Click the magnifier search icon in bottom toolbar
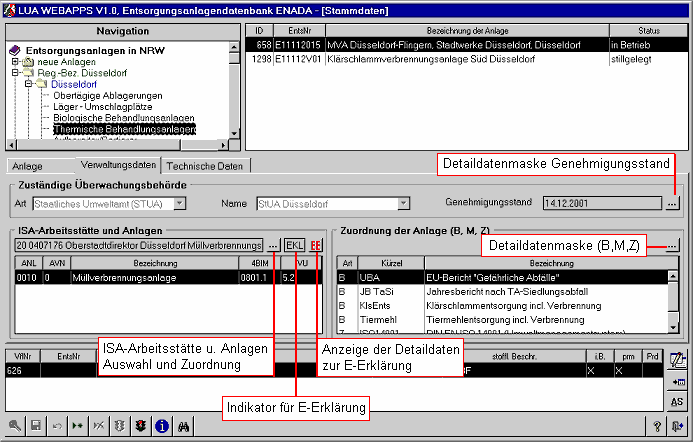Screen dimensions: 693x442 tap(14, 426)
